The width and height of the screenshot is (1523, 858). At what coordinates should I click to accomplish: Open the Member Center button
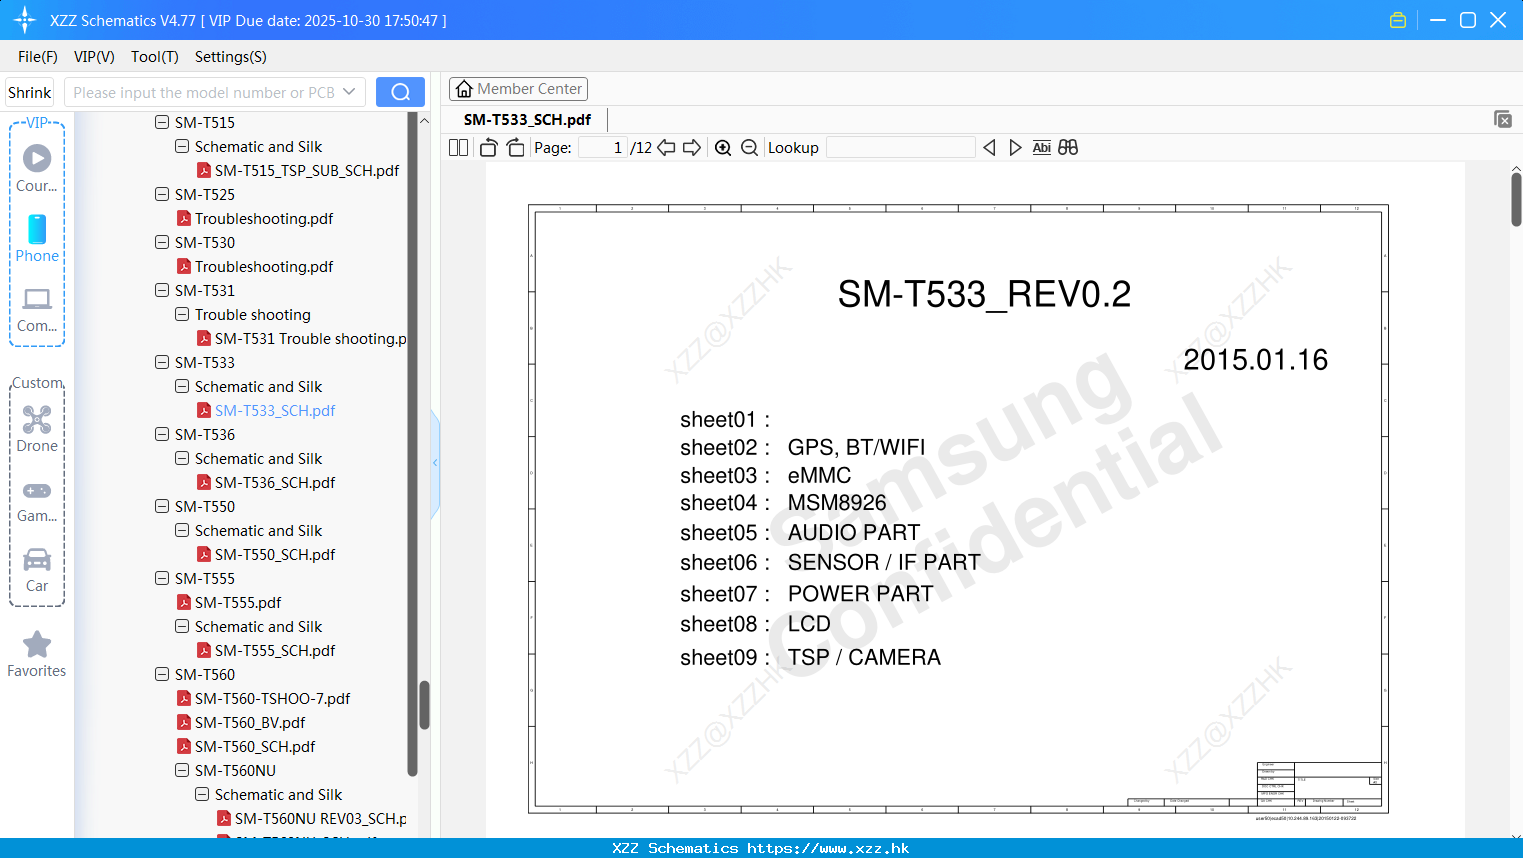pos(518,89)
